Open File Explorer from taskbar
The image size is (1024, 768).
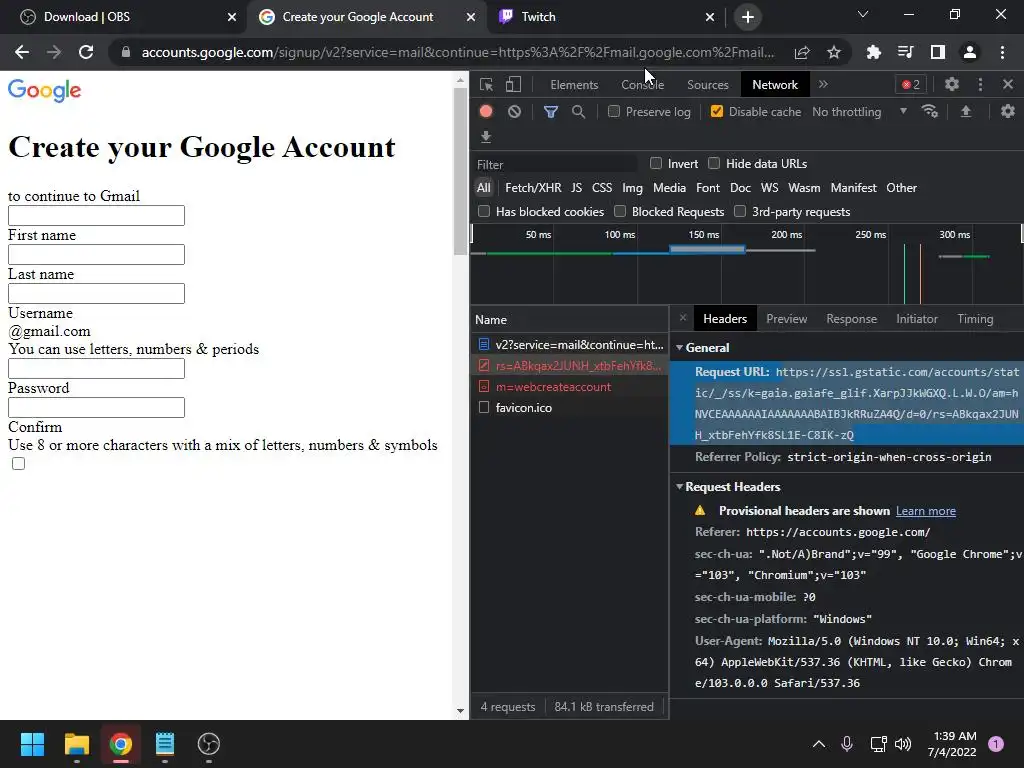[76, 744]
